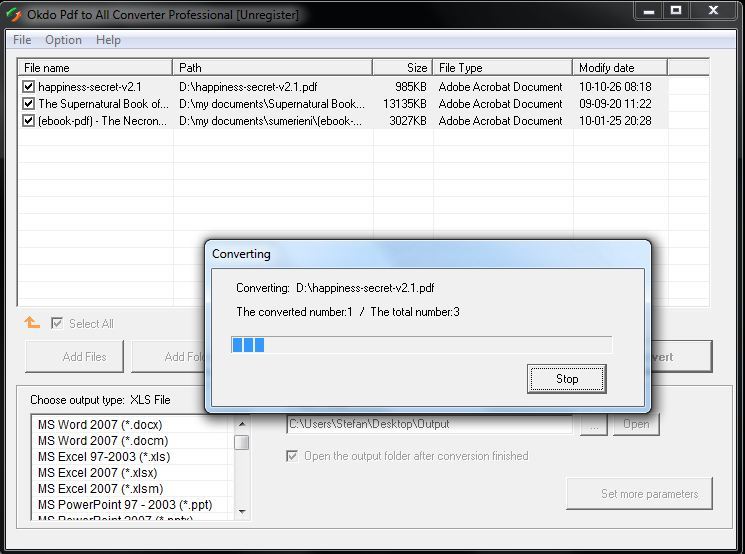This screenshot has width=745, height=554.
Task: Uncheck the happiness-secret-v2.1 file checkbox
Action: tap(29, 86)
